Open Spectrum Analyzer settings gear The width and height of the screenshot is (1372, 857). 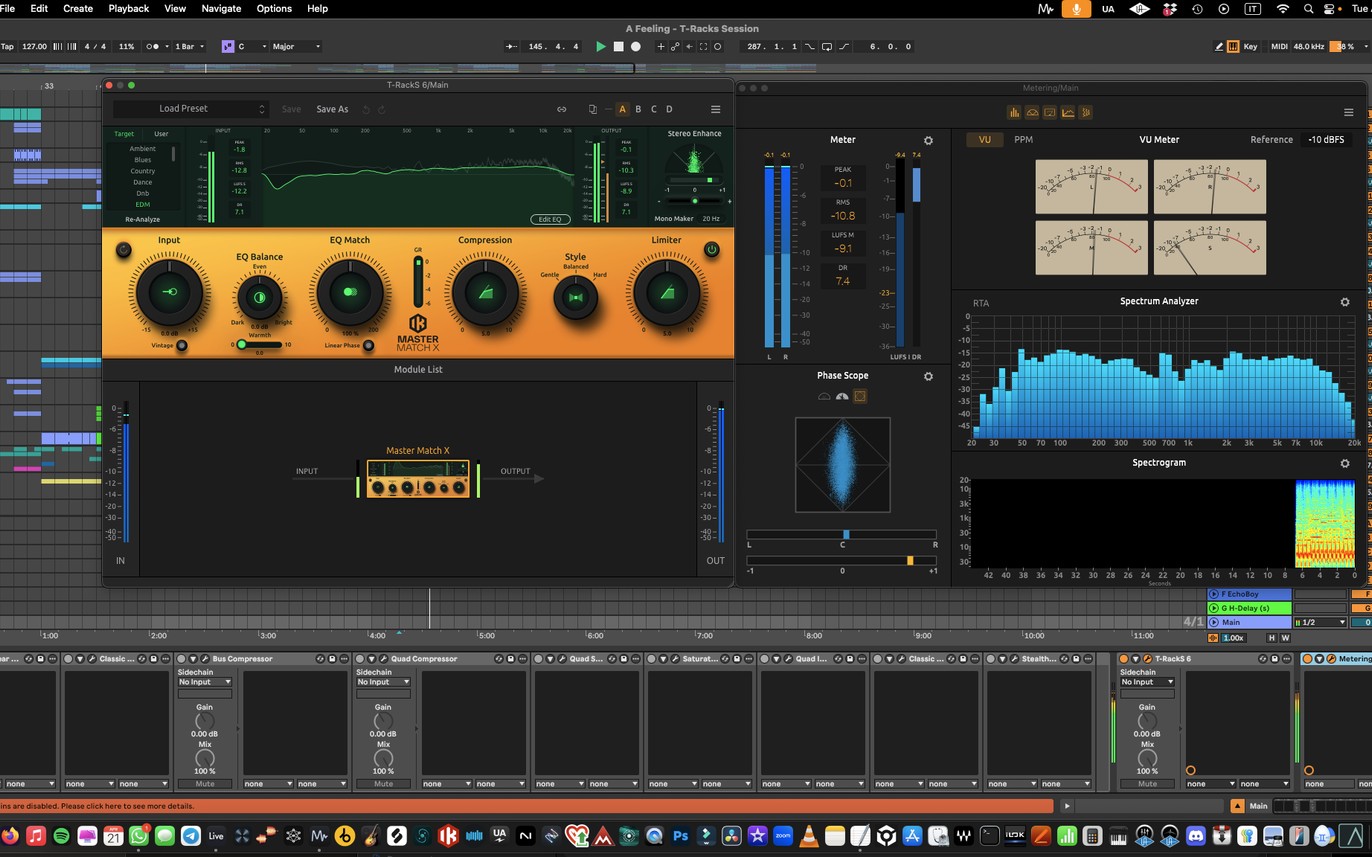click(x=1345, y=302)
